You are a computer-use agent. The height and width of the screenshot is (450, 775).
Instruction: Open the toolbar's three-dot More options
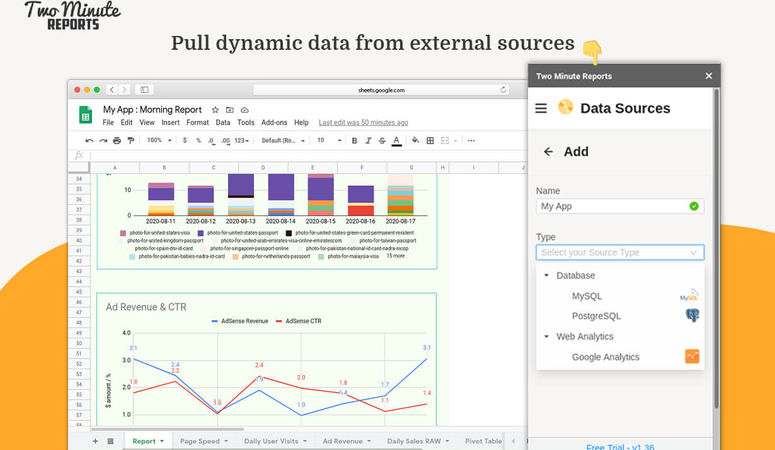471,141
